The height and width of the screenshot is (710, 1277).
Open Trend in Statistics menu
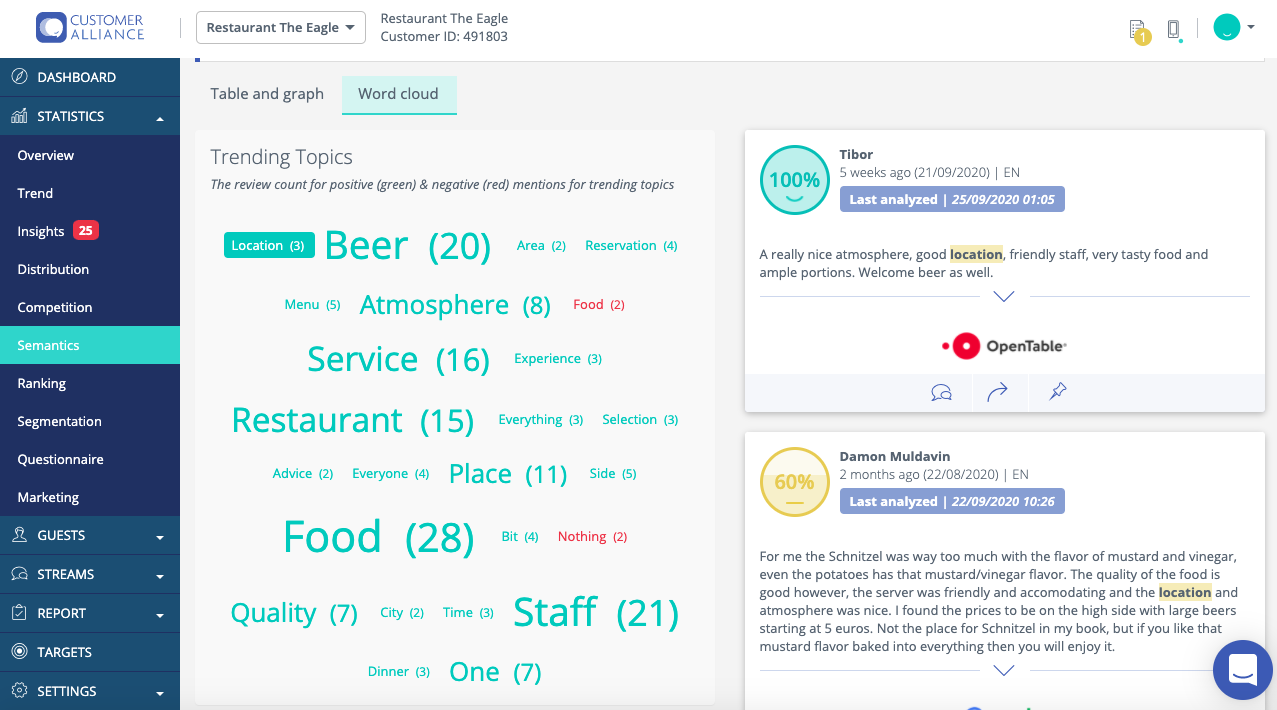[90, 193]
